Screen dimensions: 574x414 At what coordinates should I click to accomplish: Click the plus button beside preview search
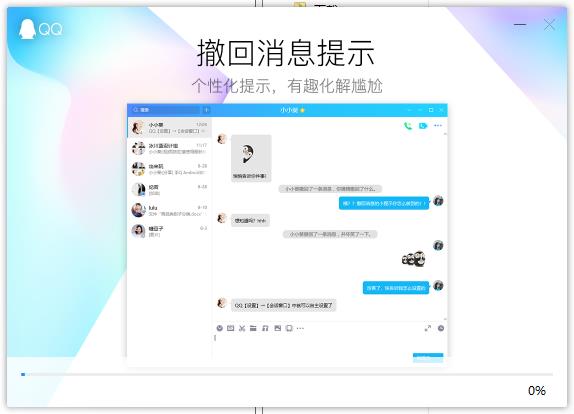click(x=206, y=110)
